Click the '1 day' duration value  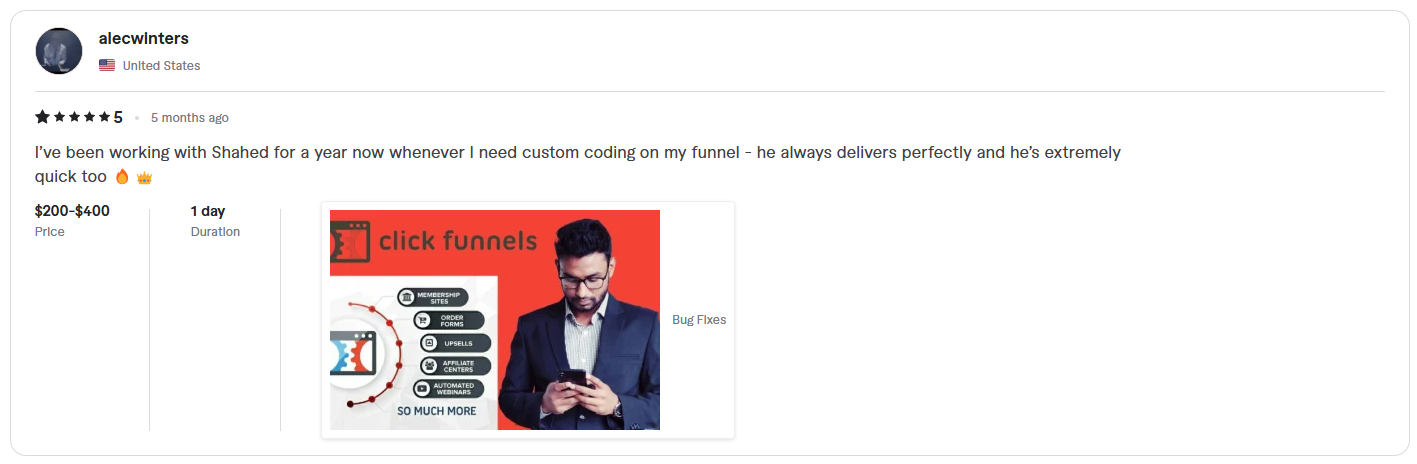[x=208, y=211]
